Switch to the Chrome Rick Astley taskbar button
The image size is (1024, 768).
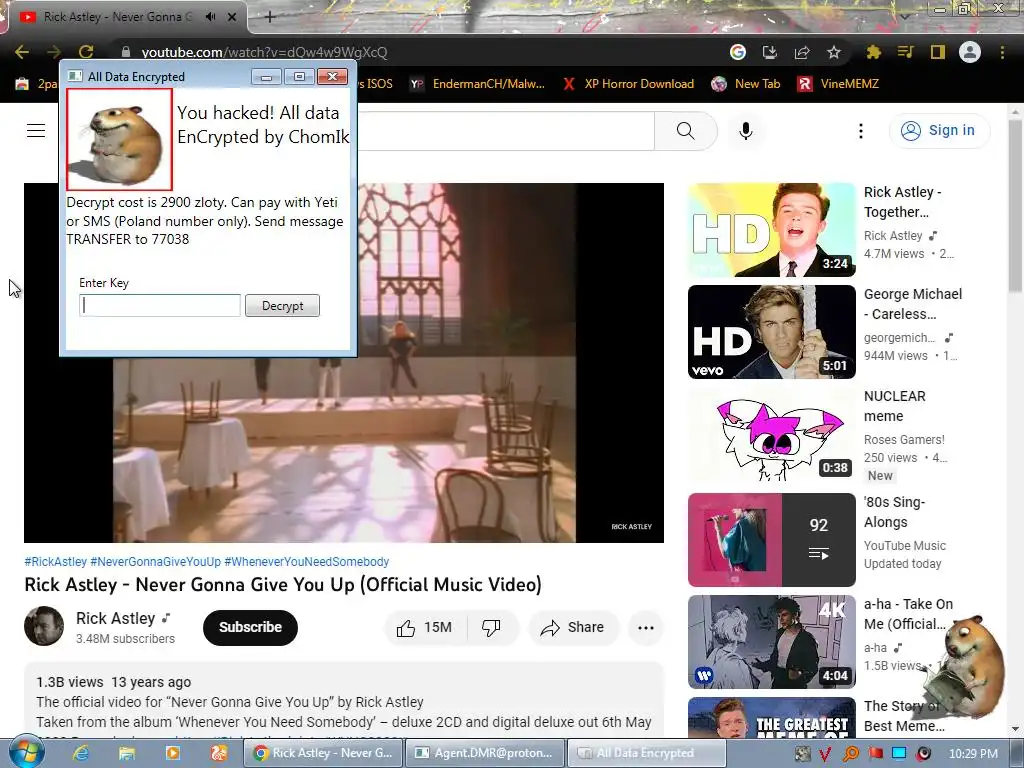[324, 753]
